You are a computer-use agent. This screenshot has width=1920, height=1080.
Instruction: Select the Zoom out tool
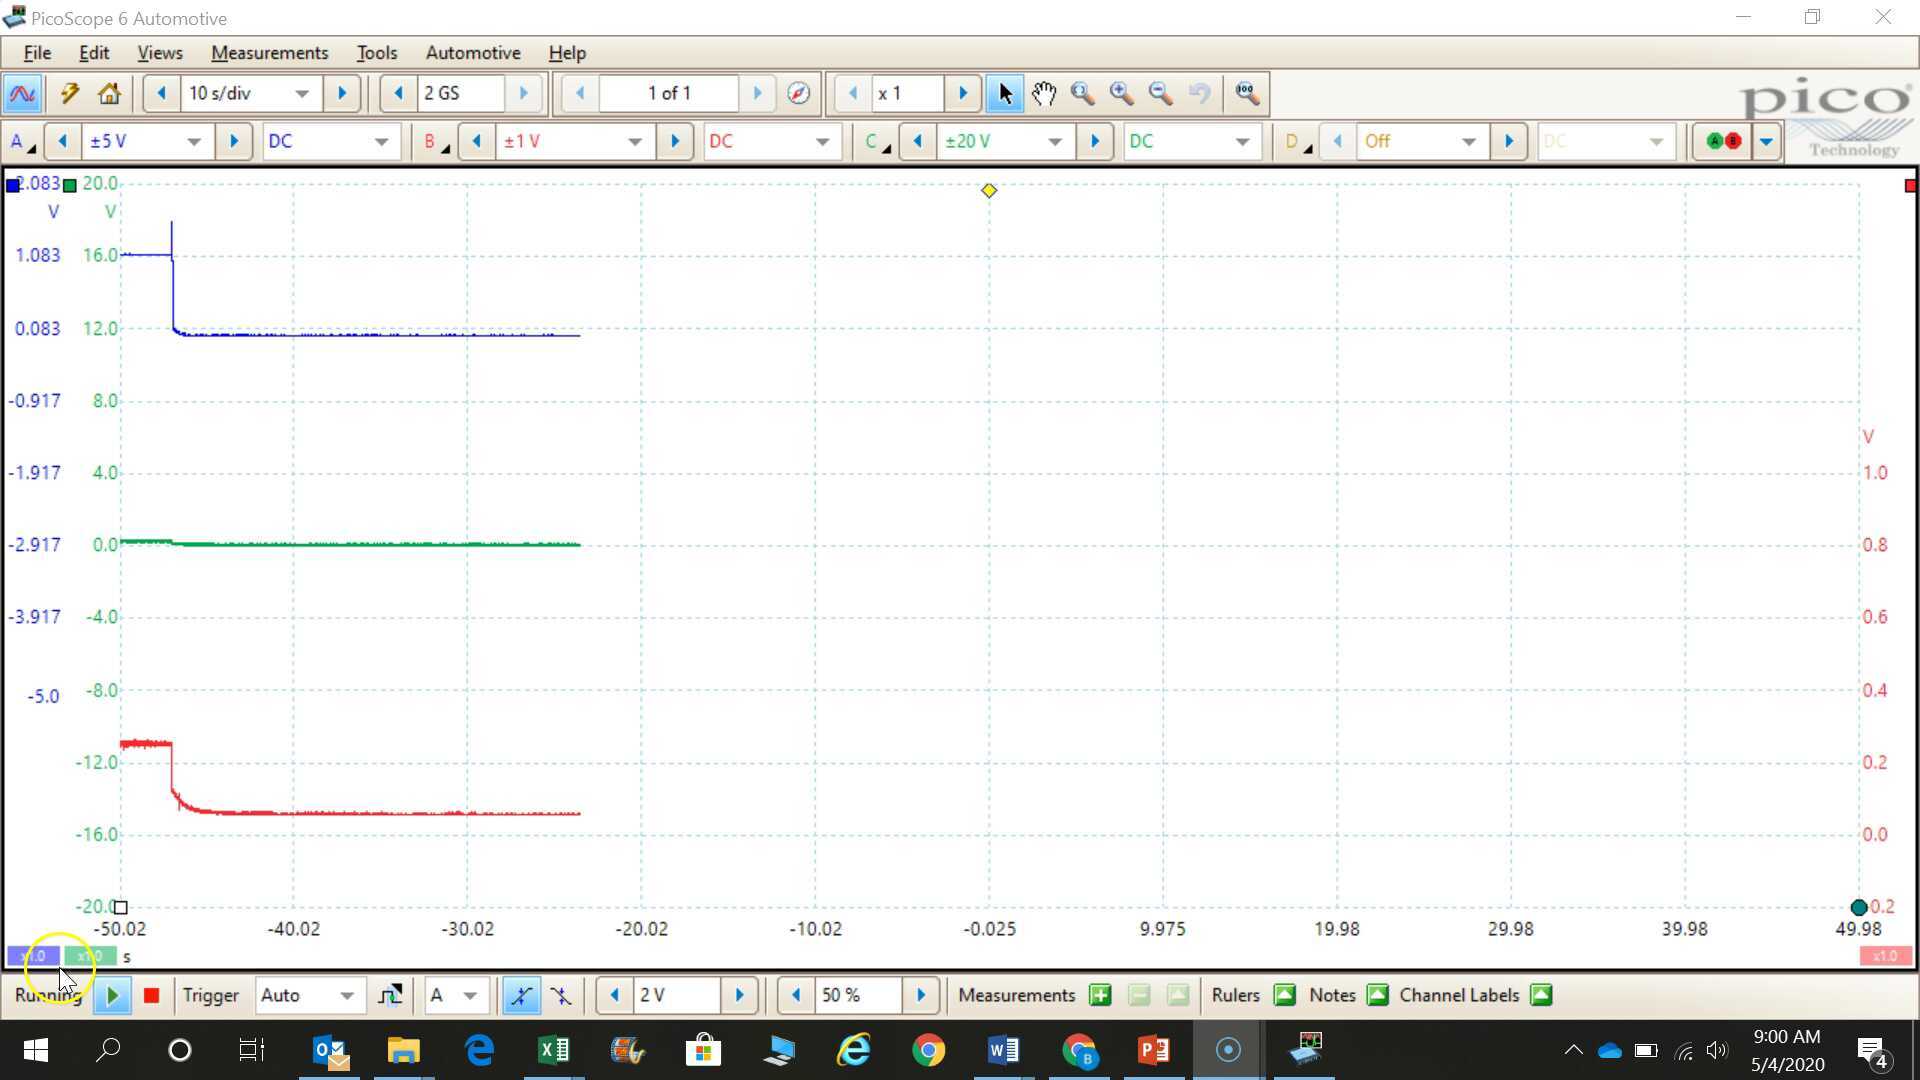tap(1161, 93)
